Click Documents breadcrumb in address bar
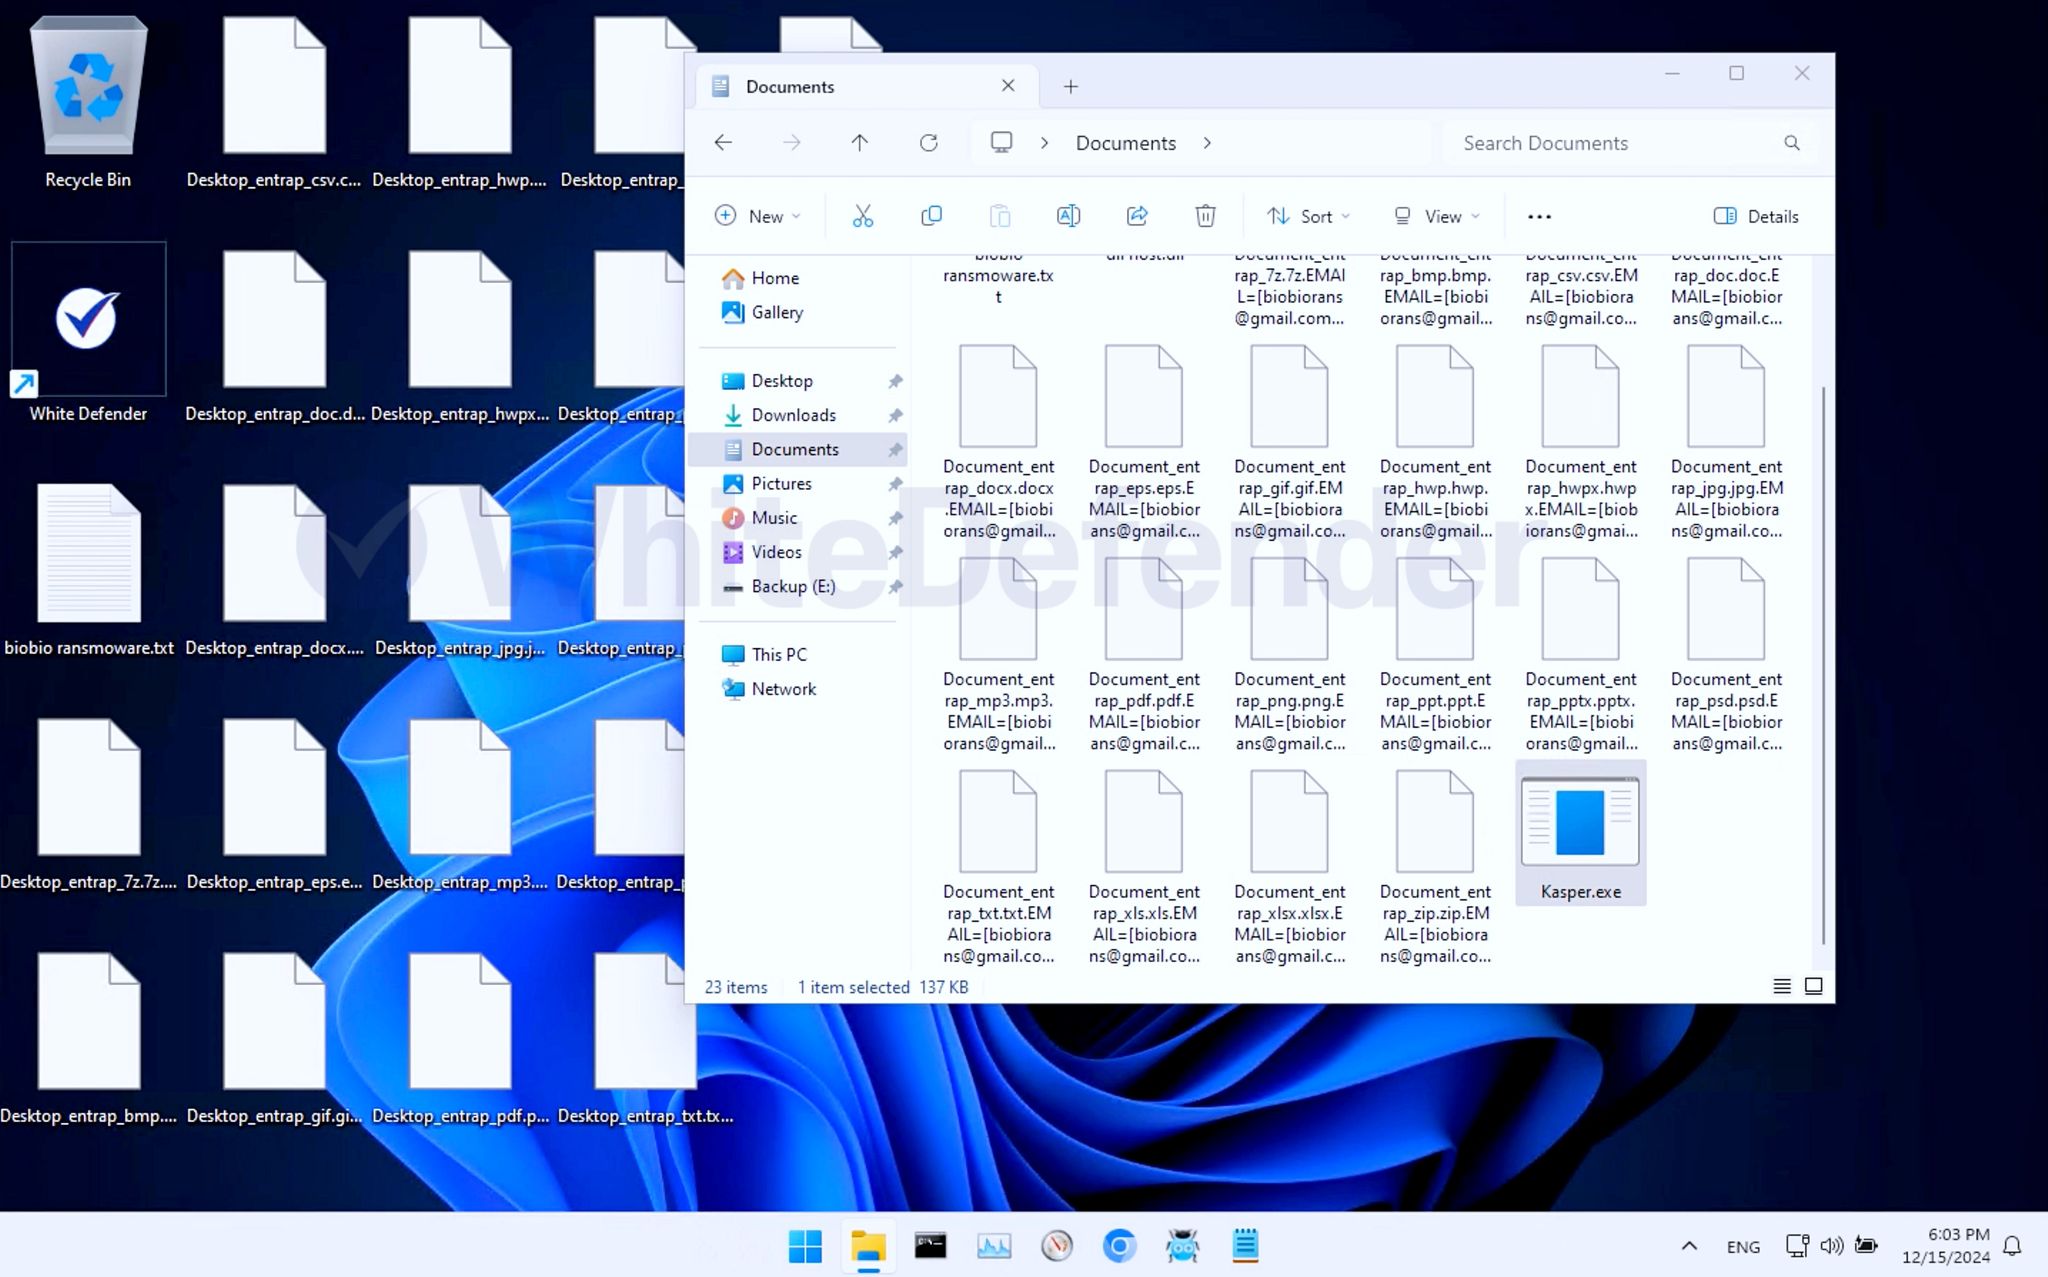The height and width of the screenshot is (1277, 2048). [x=1125, y=143]
